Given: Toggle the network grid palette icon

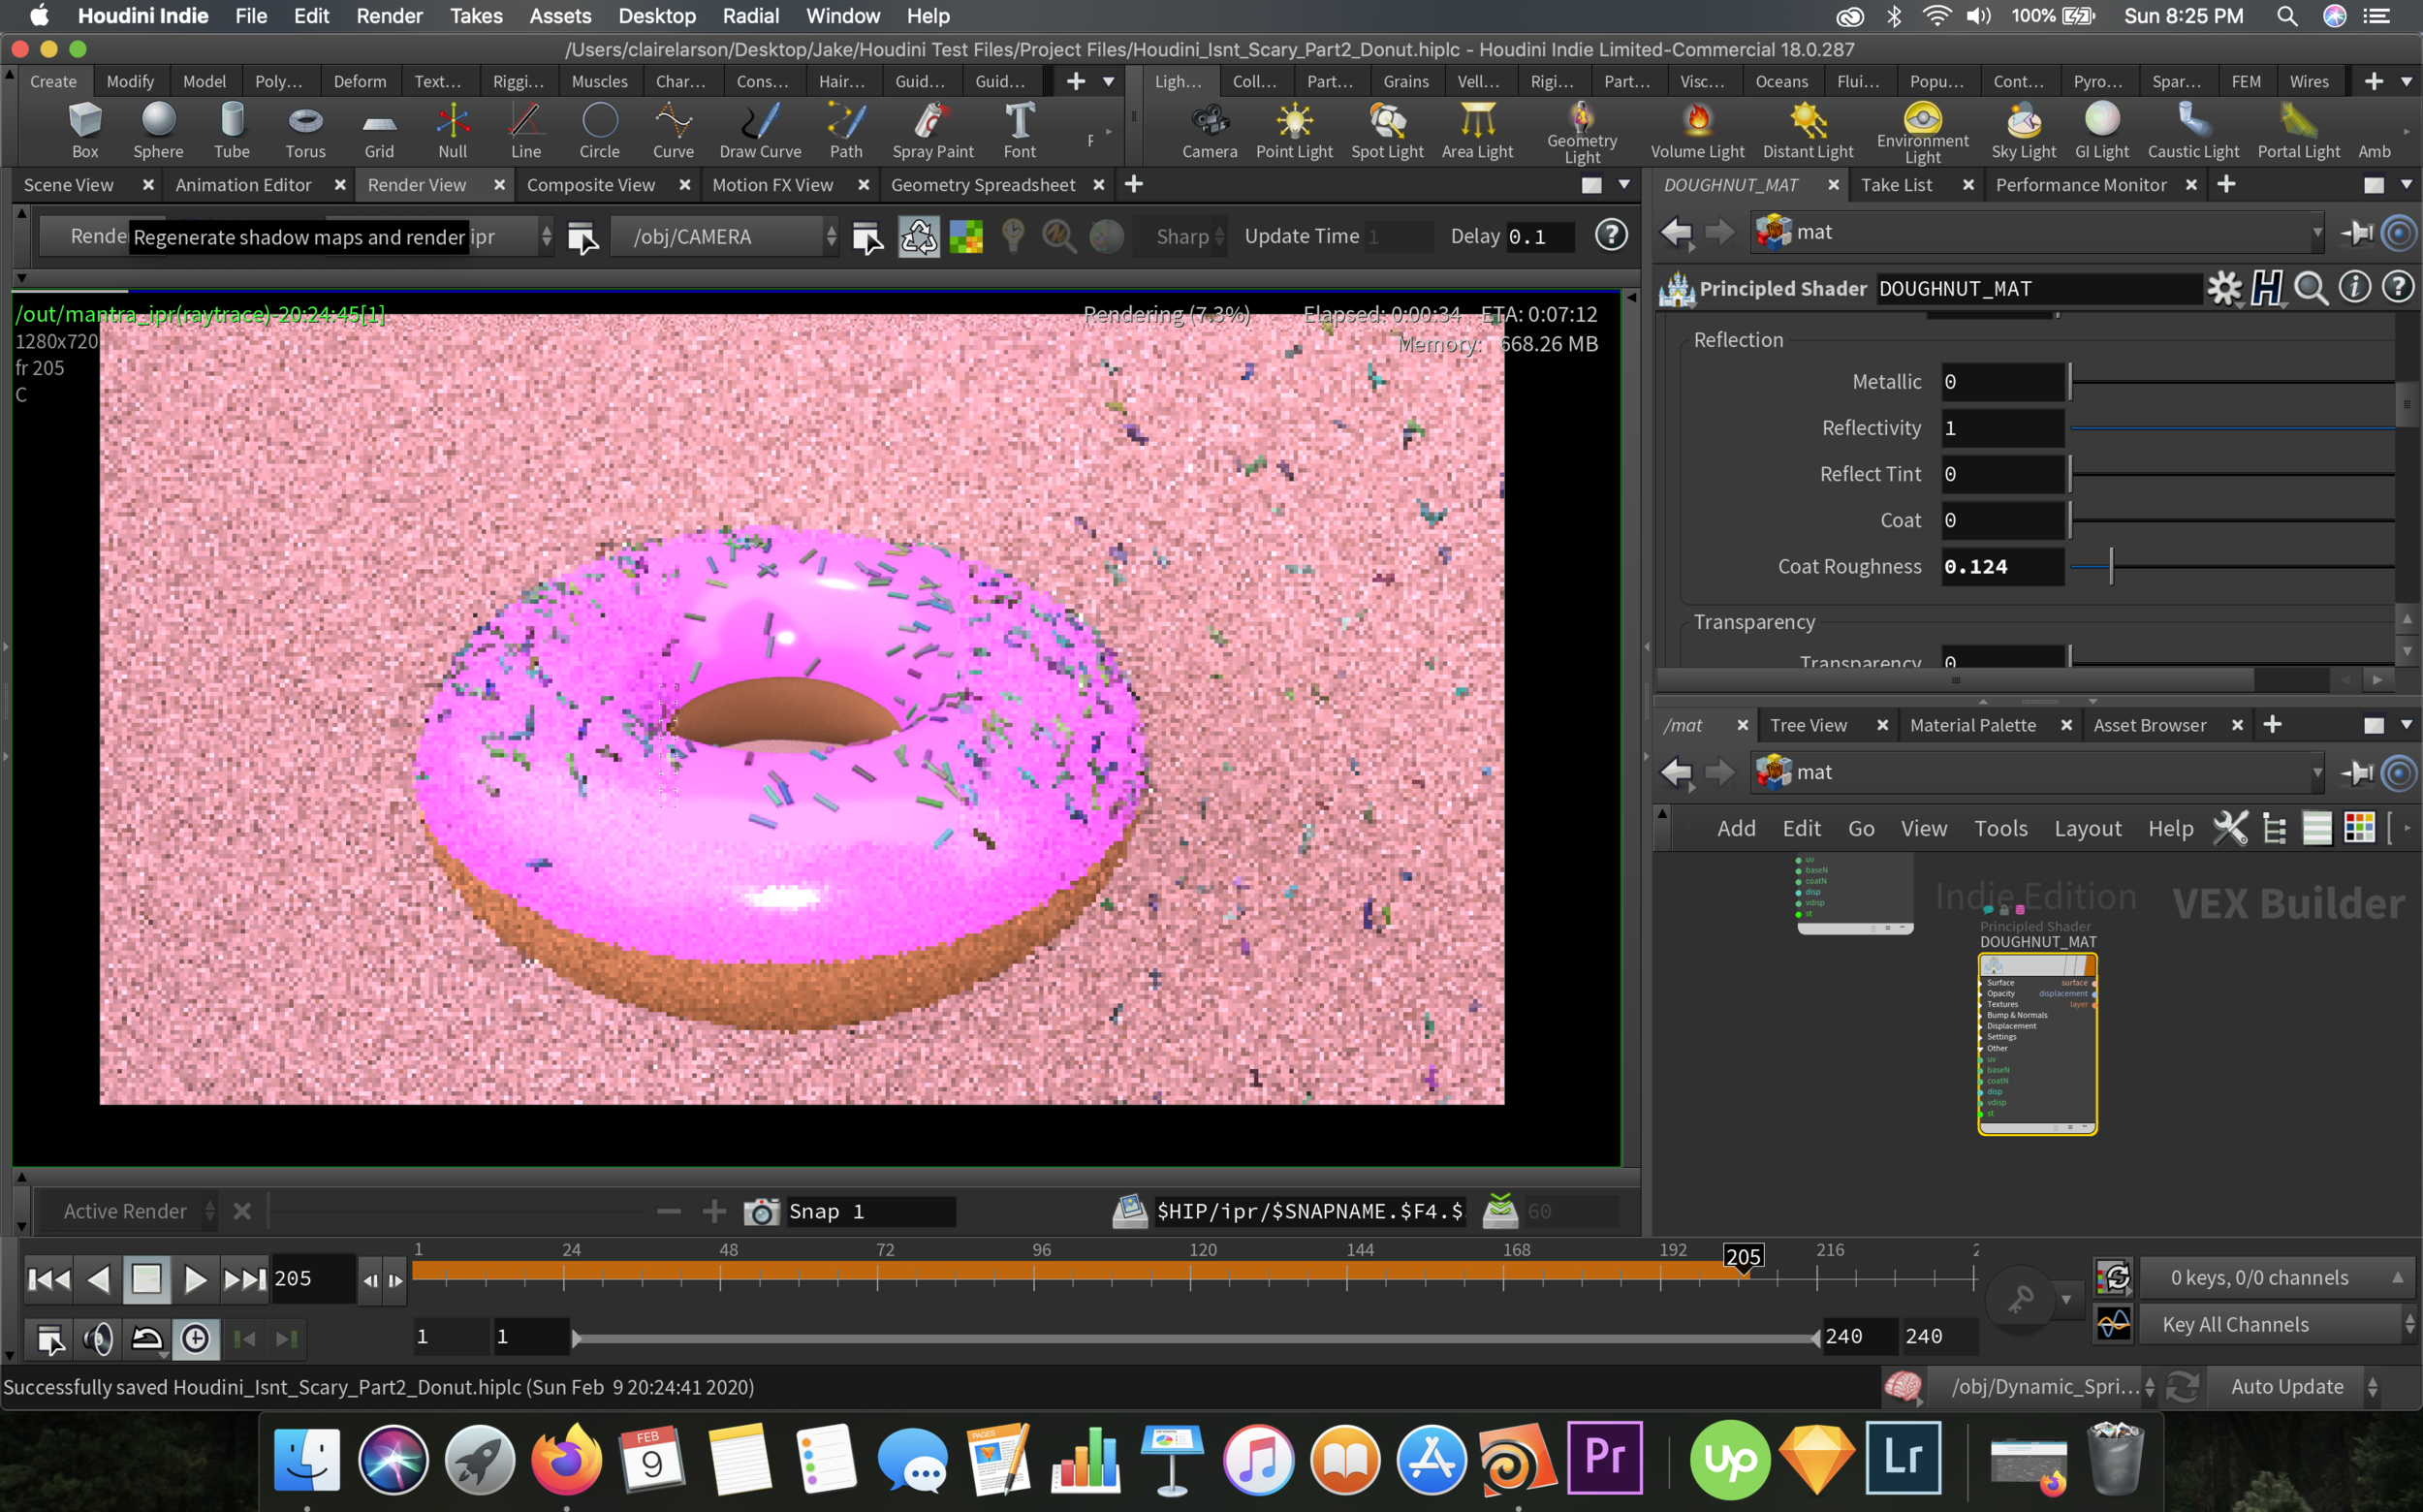Looking at the screenshot, I should (x=2358, y=828).
